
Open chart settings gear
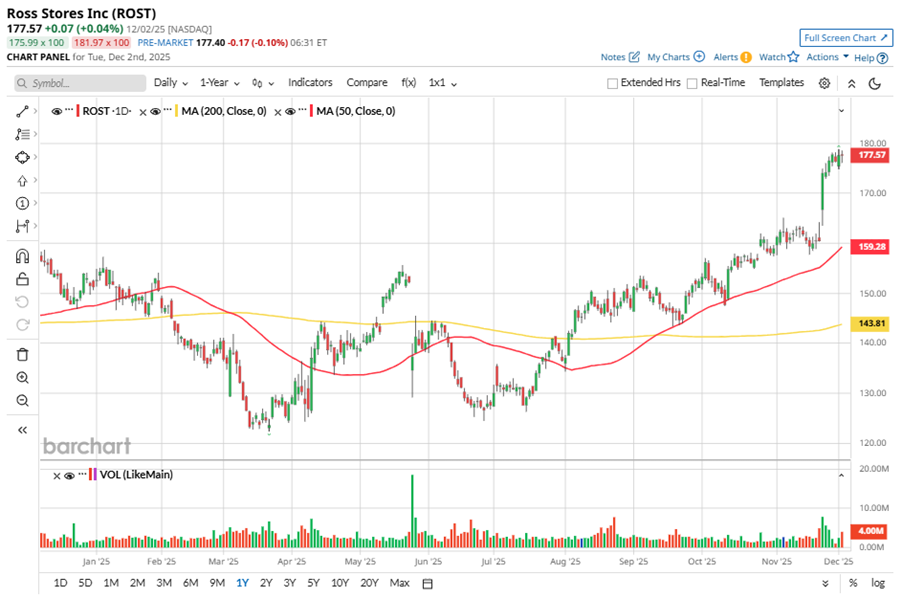pos(824,83)
